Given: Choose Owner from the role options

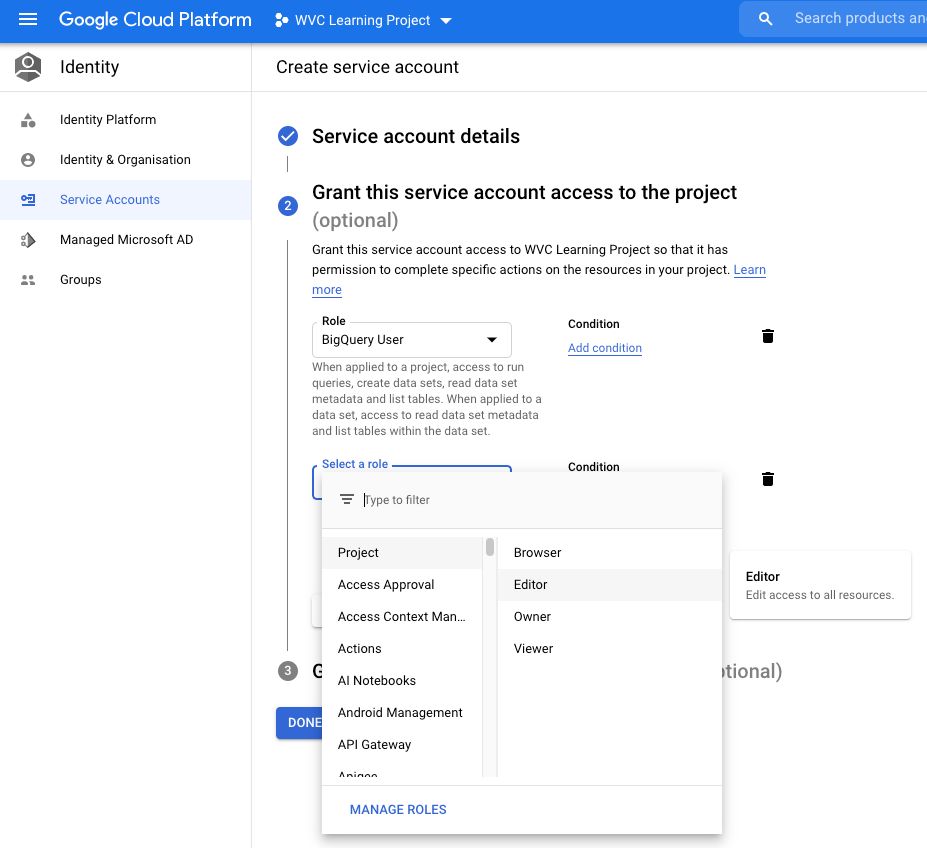Looking at the screenshot, I should [x=532, y=616].
